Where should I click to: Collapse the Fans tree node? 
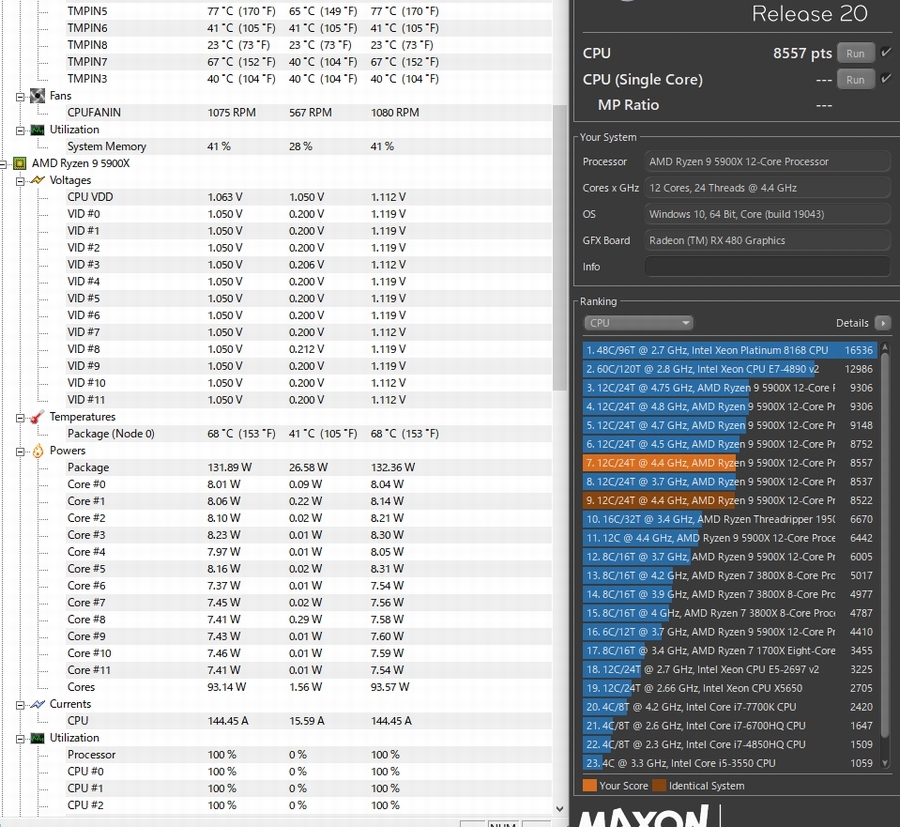point(20,96)
